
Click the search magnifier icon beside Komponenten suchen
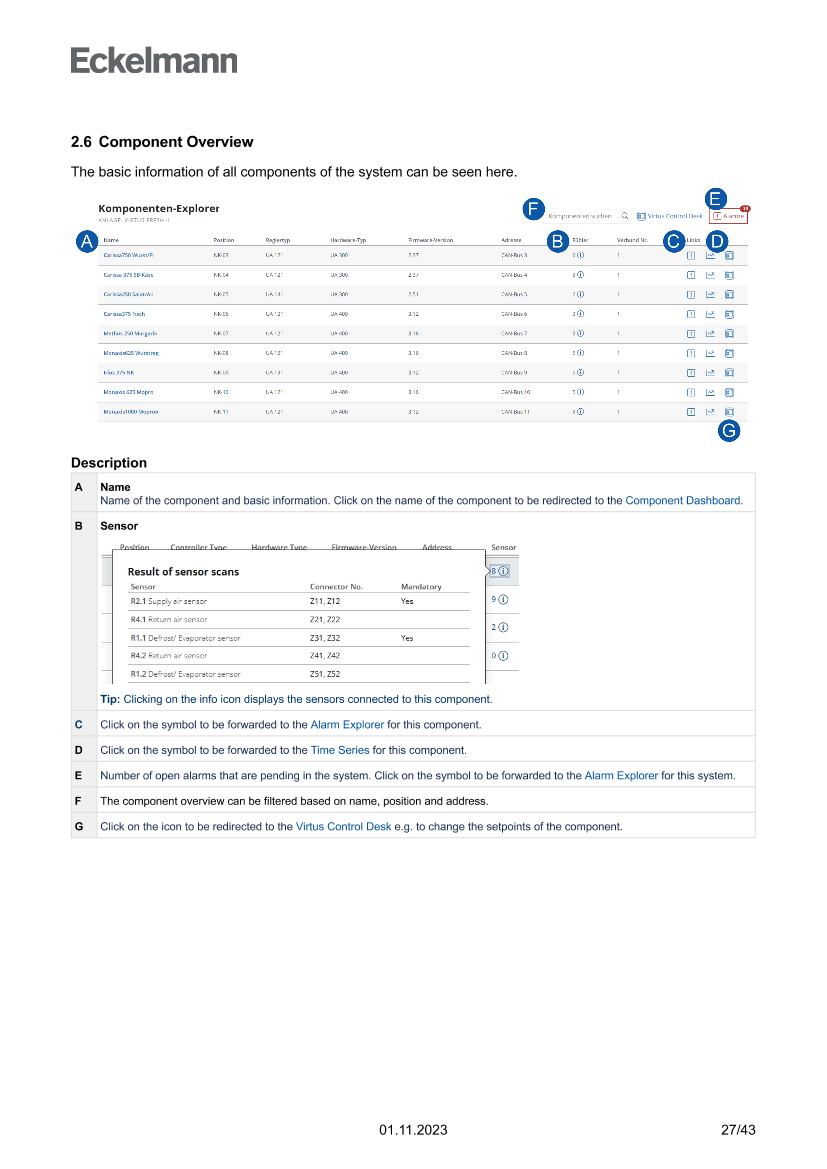(x=625, y=215)
